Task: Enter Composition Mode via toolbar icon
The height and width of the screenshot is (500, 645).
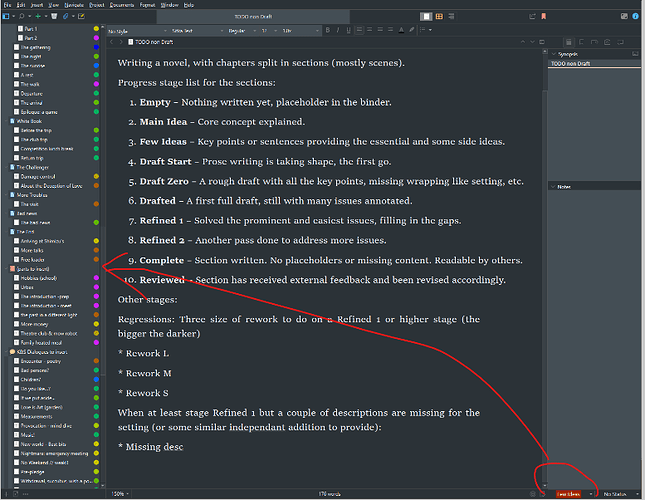Action: tap(624, 16)
